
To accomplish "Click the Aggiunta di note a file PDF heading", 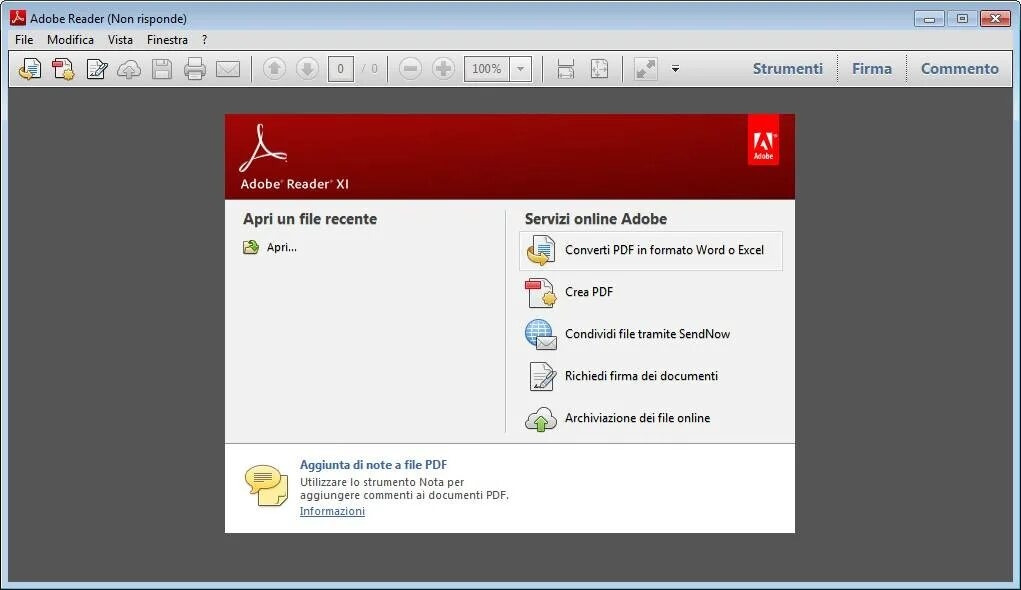I will (x=373, y=465).
